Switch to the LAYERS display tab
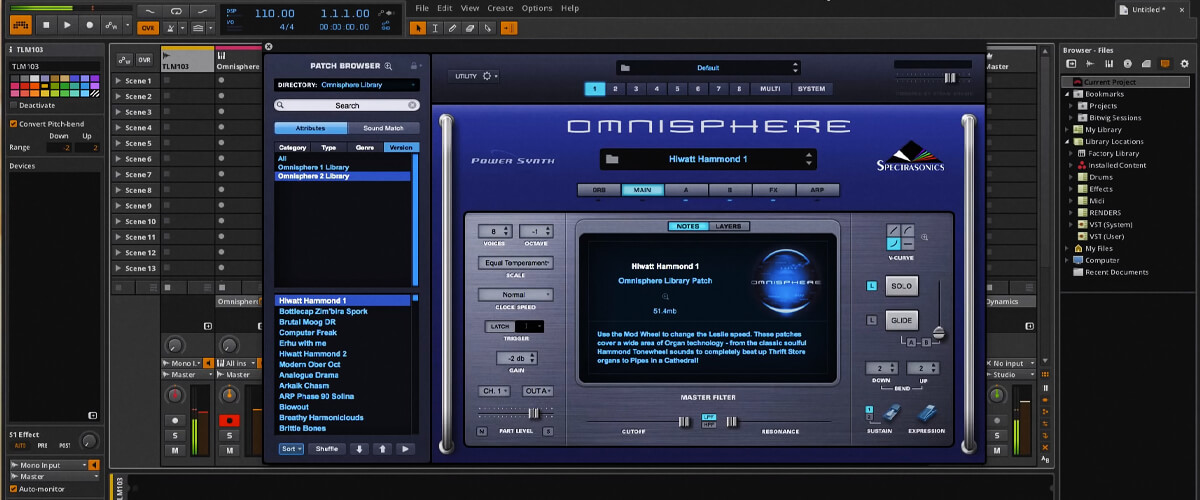This screenshot has height=500, width=1200. pos(729,226)
